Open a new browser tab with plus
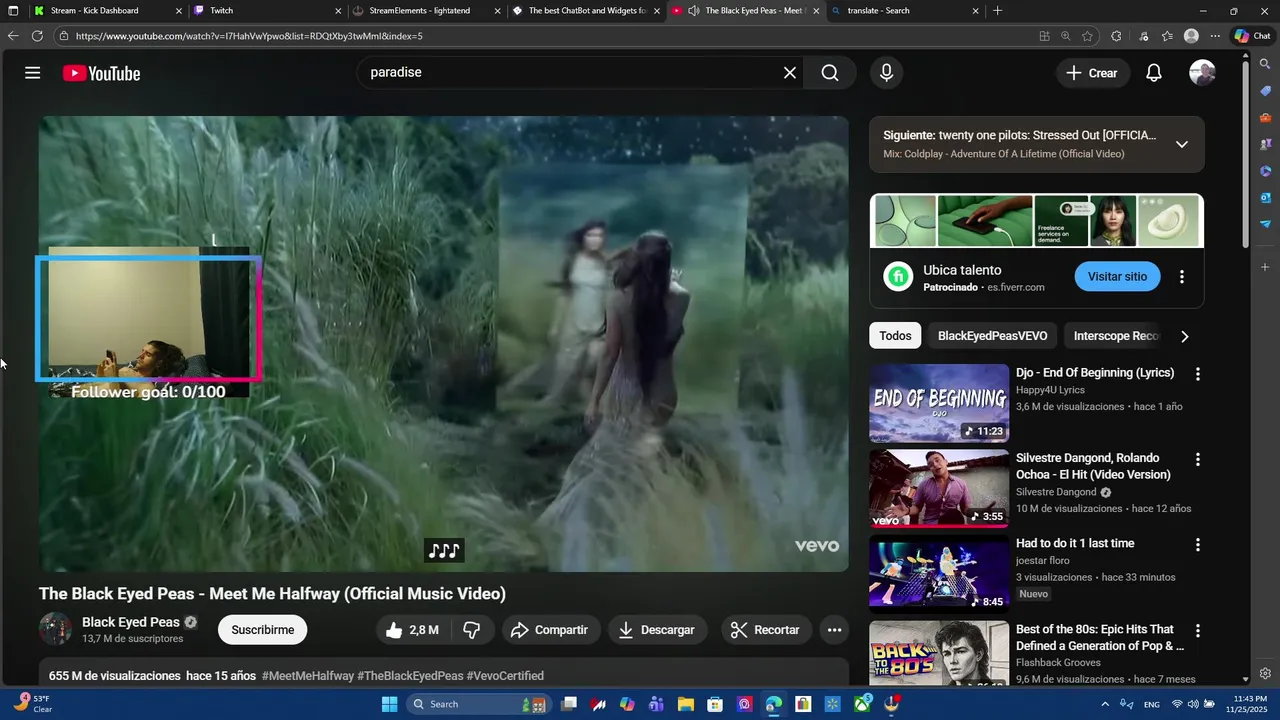This screenshot has width=1280, height=720. (x=997, y=11)
